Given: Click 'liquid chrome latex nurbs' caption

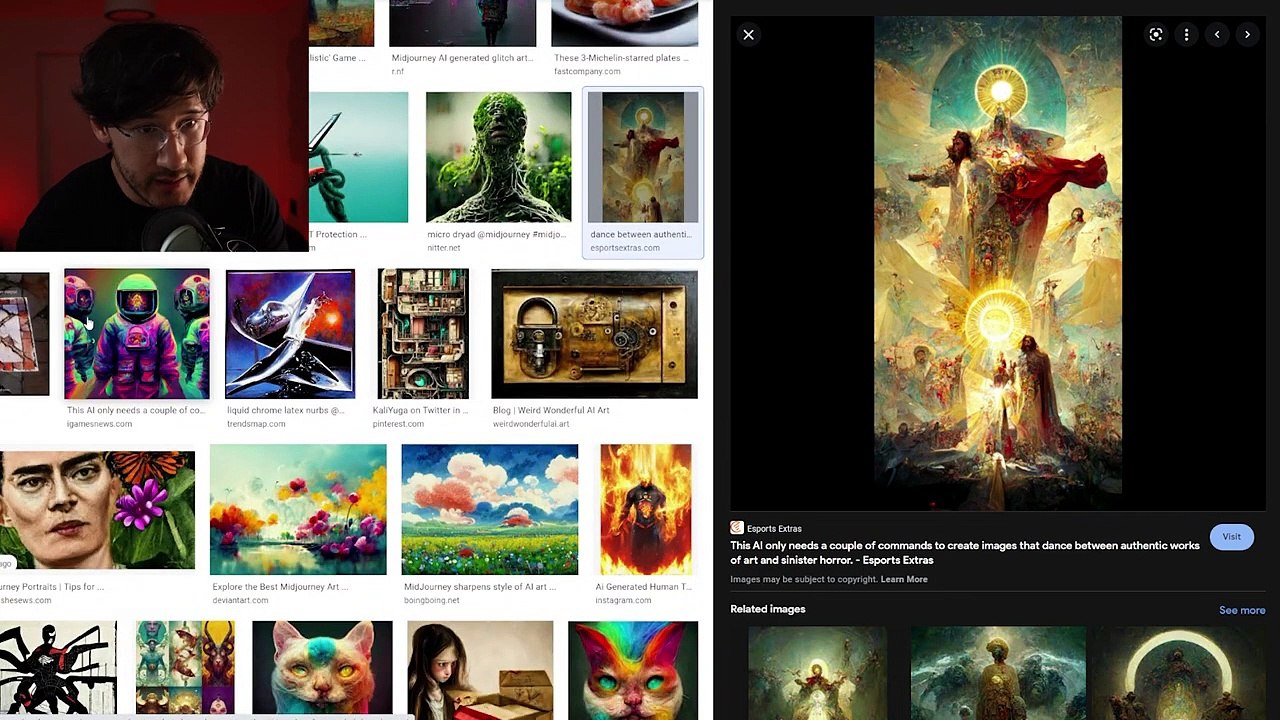Looking at the screenshot, I should 285,411.
